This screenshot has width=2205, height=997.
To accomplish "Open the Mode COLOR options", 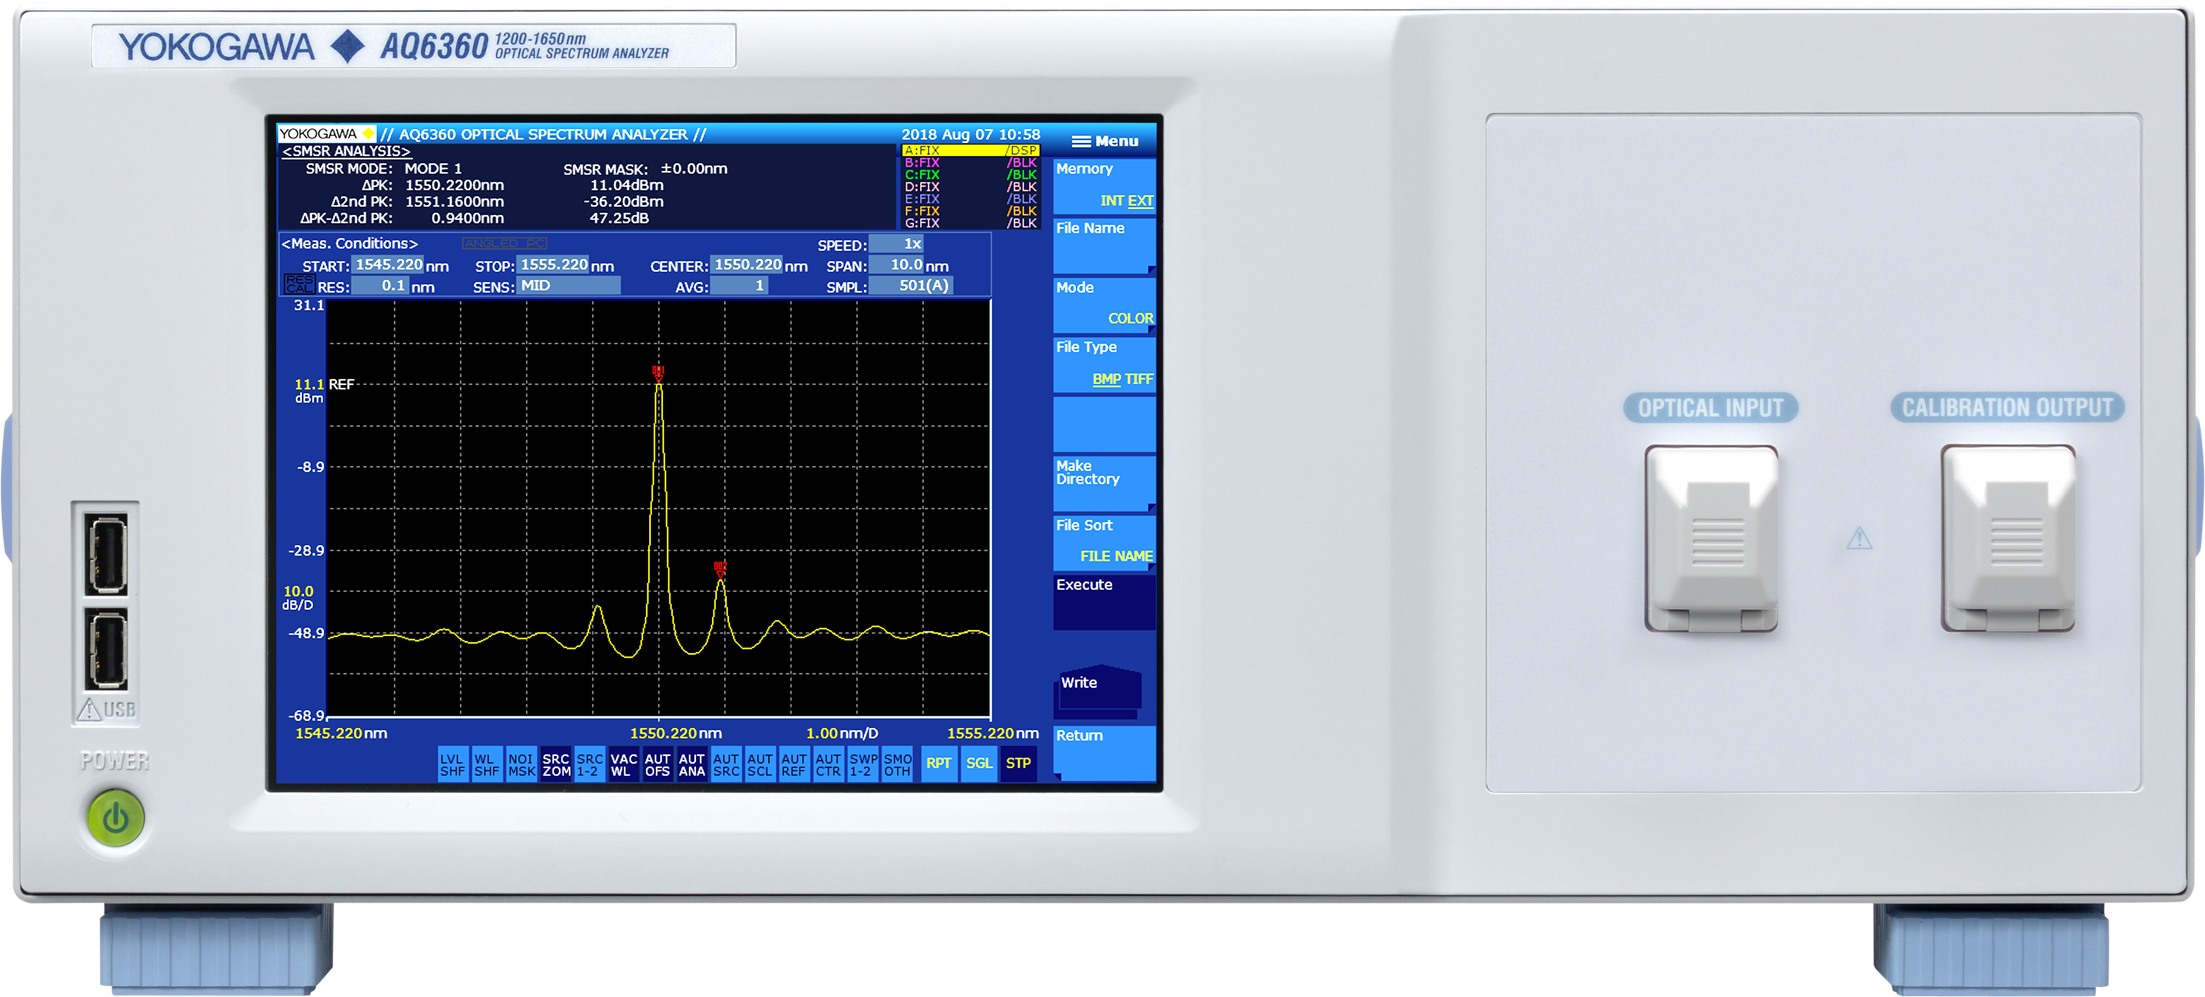I will 1104,304.
